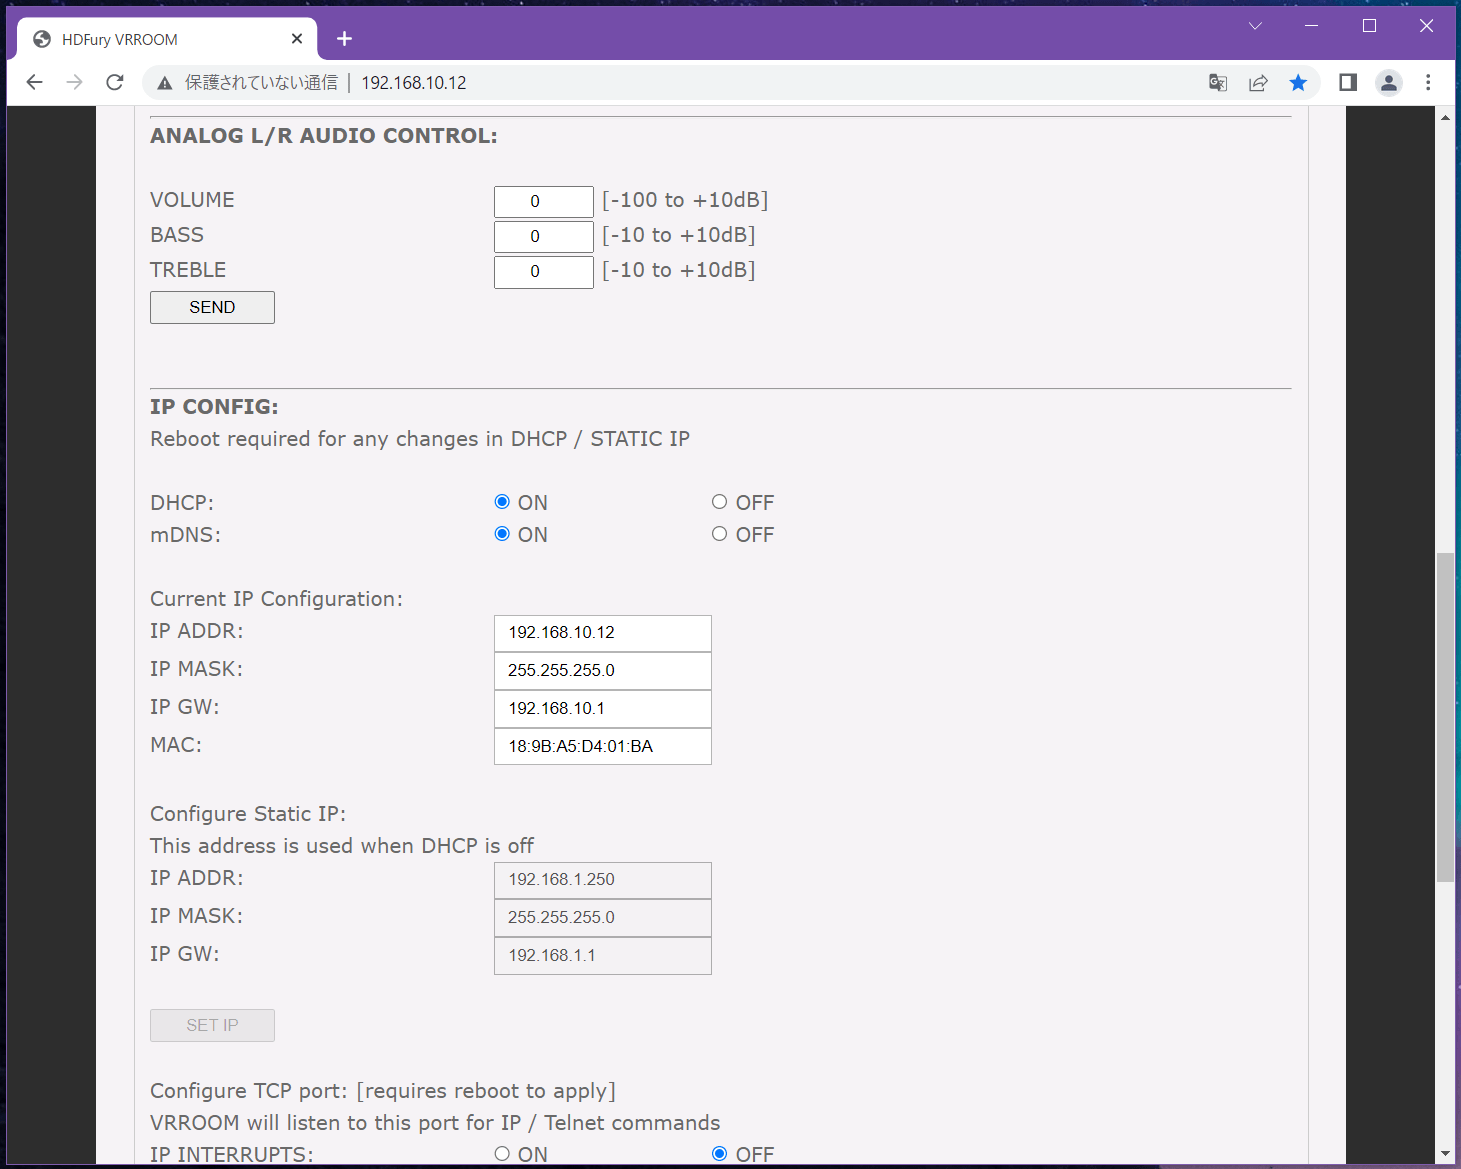Click the MAC address field

point(603,747)
